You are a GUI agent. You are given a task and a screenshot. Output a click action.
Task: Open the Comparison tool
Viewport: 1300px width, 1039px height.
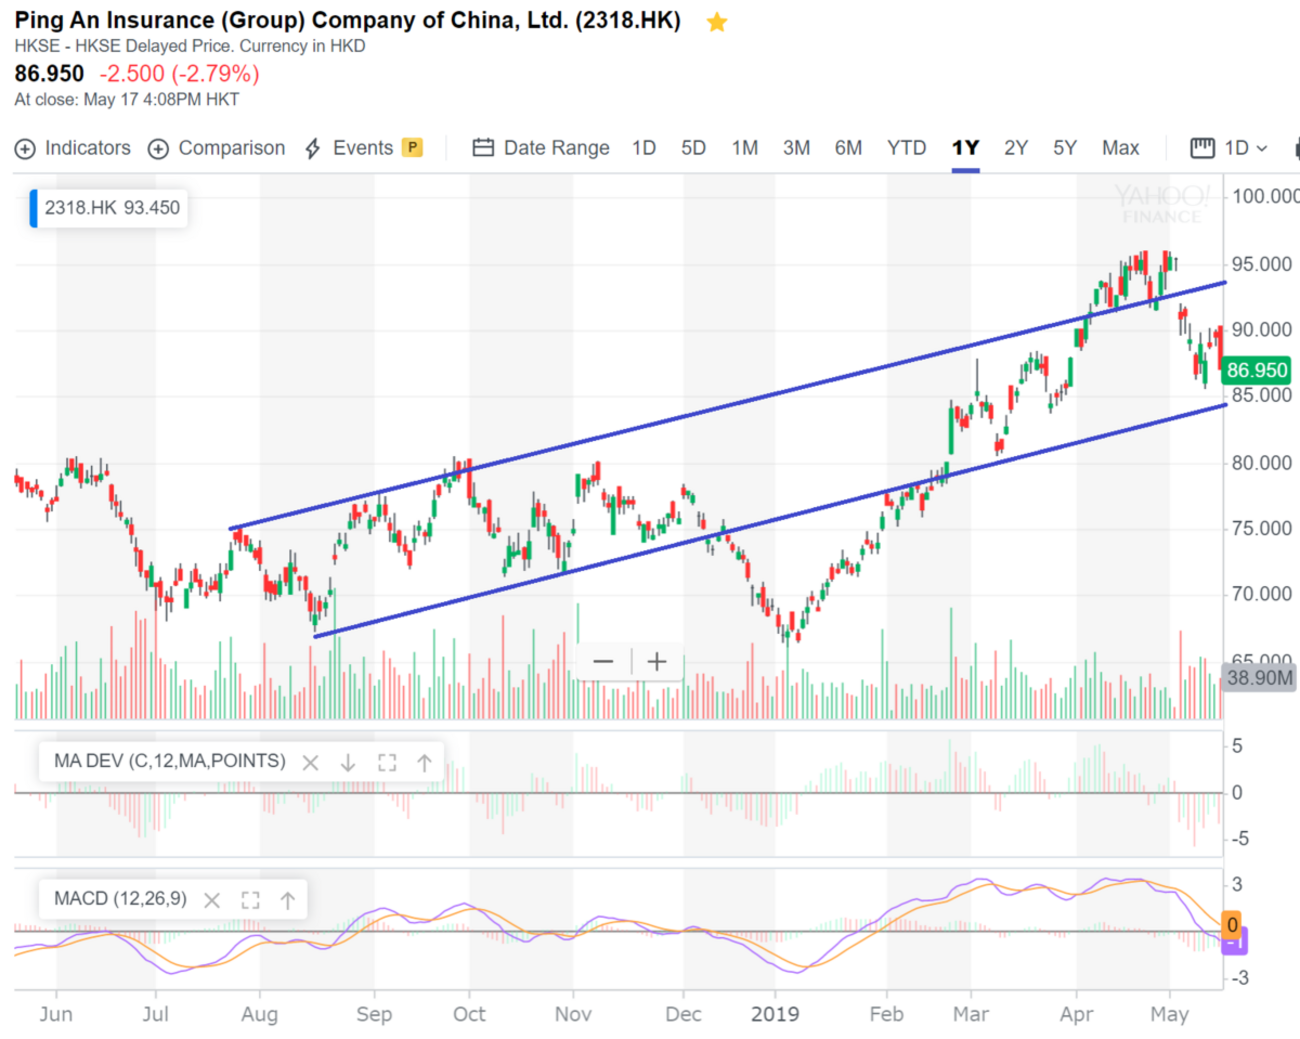tap(217, 148)
